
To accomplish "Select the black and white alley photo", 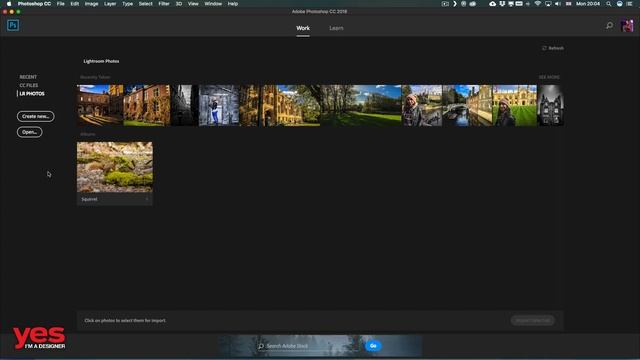I will [184, 105].
